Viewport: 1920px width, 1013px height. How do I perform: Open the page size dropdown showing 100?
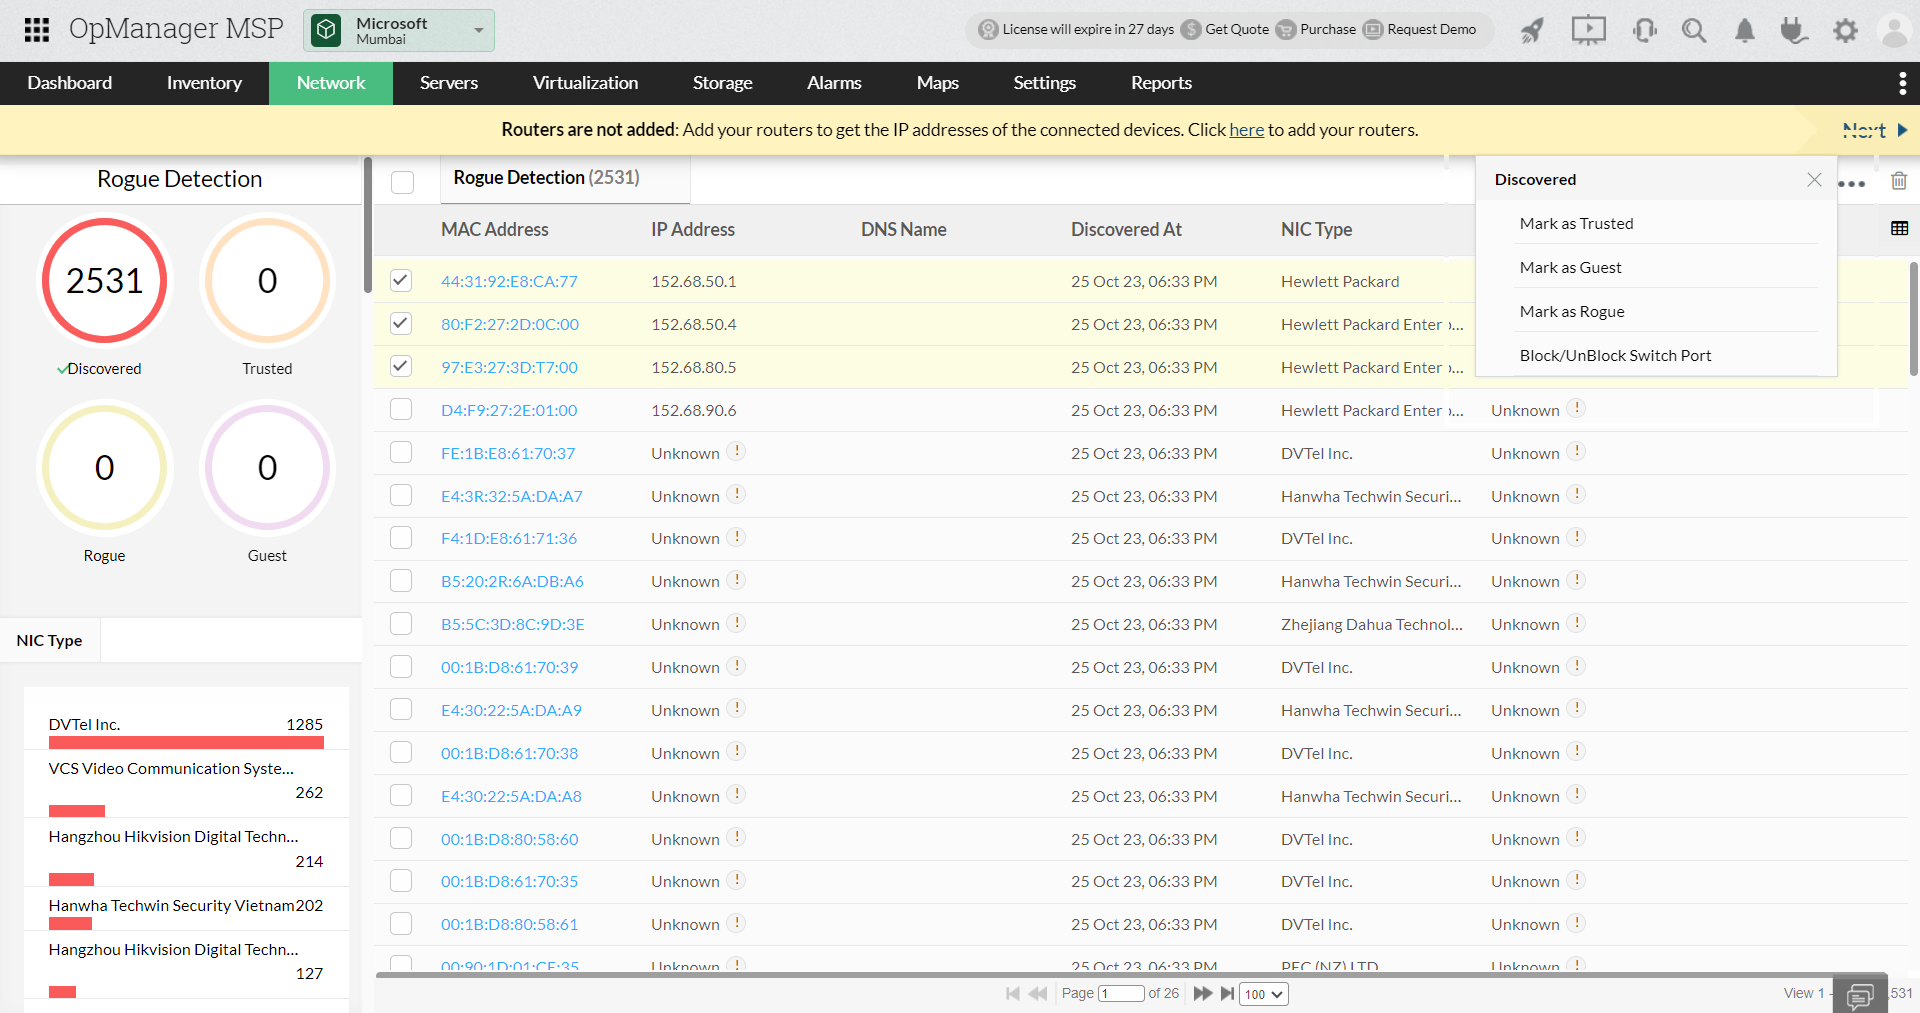(1263, 994)
